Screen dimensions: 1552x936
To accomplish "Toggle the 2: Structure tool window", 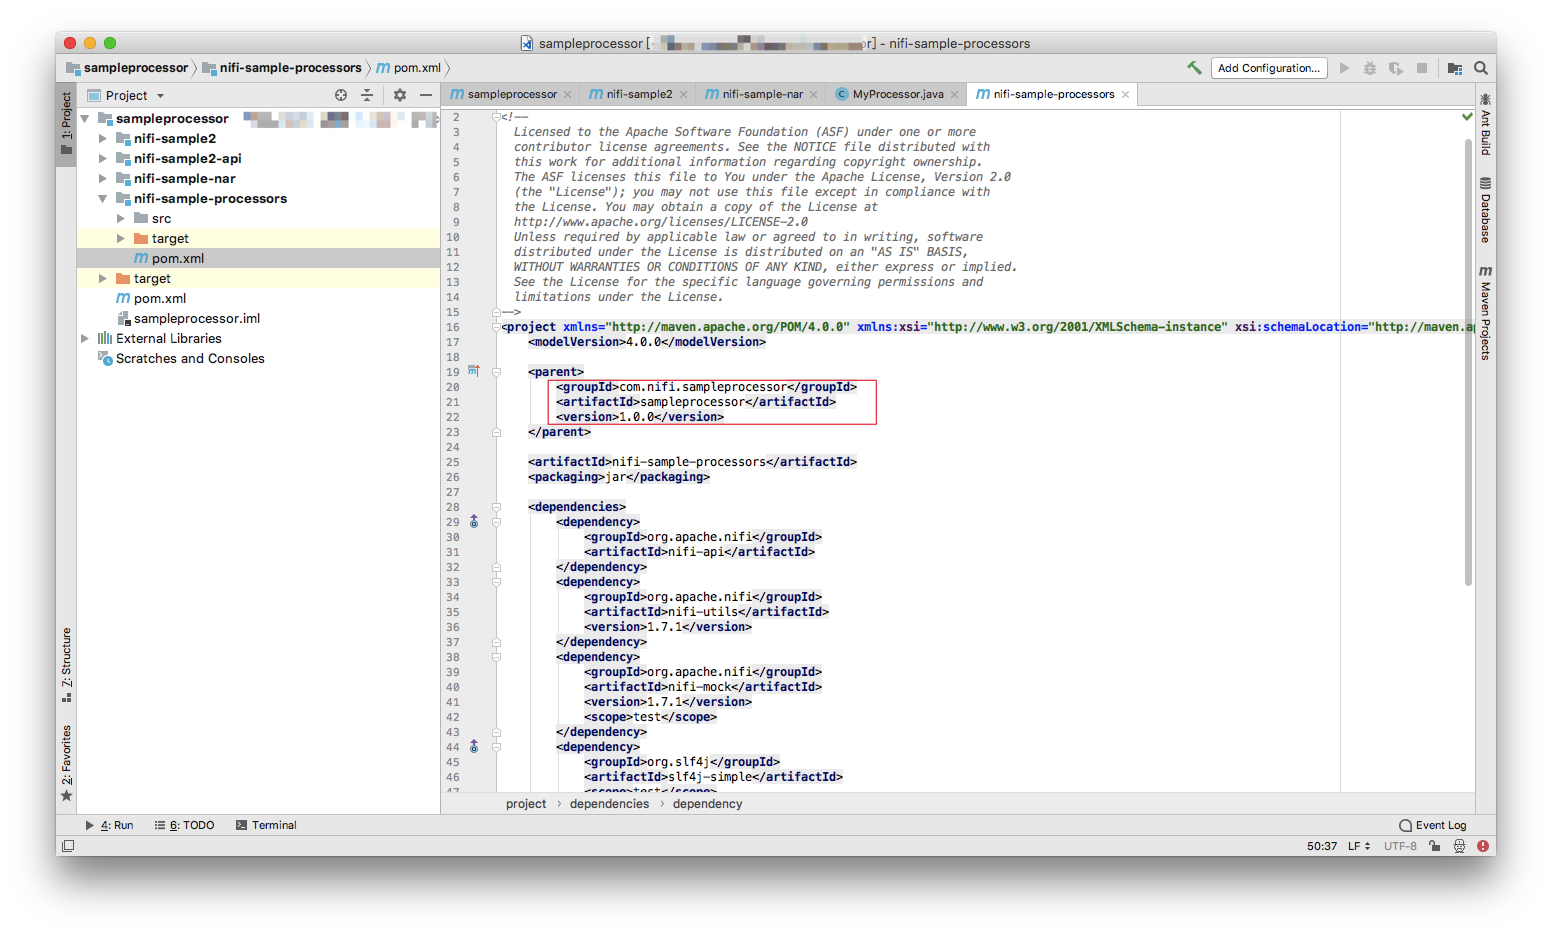I will [x=66, y=665].
